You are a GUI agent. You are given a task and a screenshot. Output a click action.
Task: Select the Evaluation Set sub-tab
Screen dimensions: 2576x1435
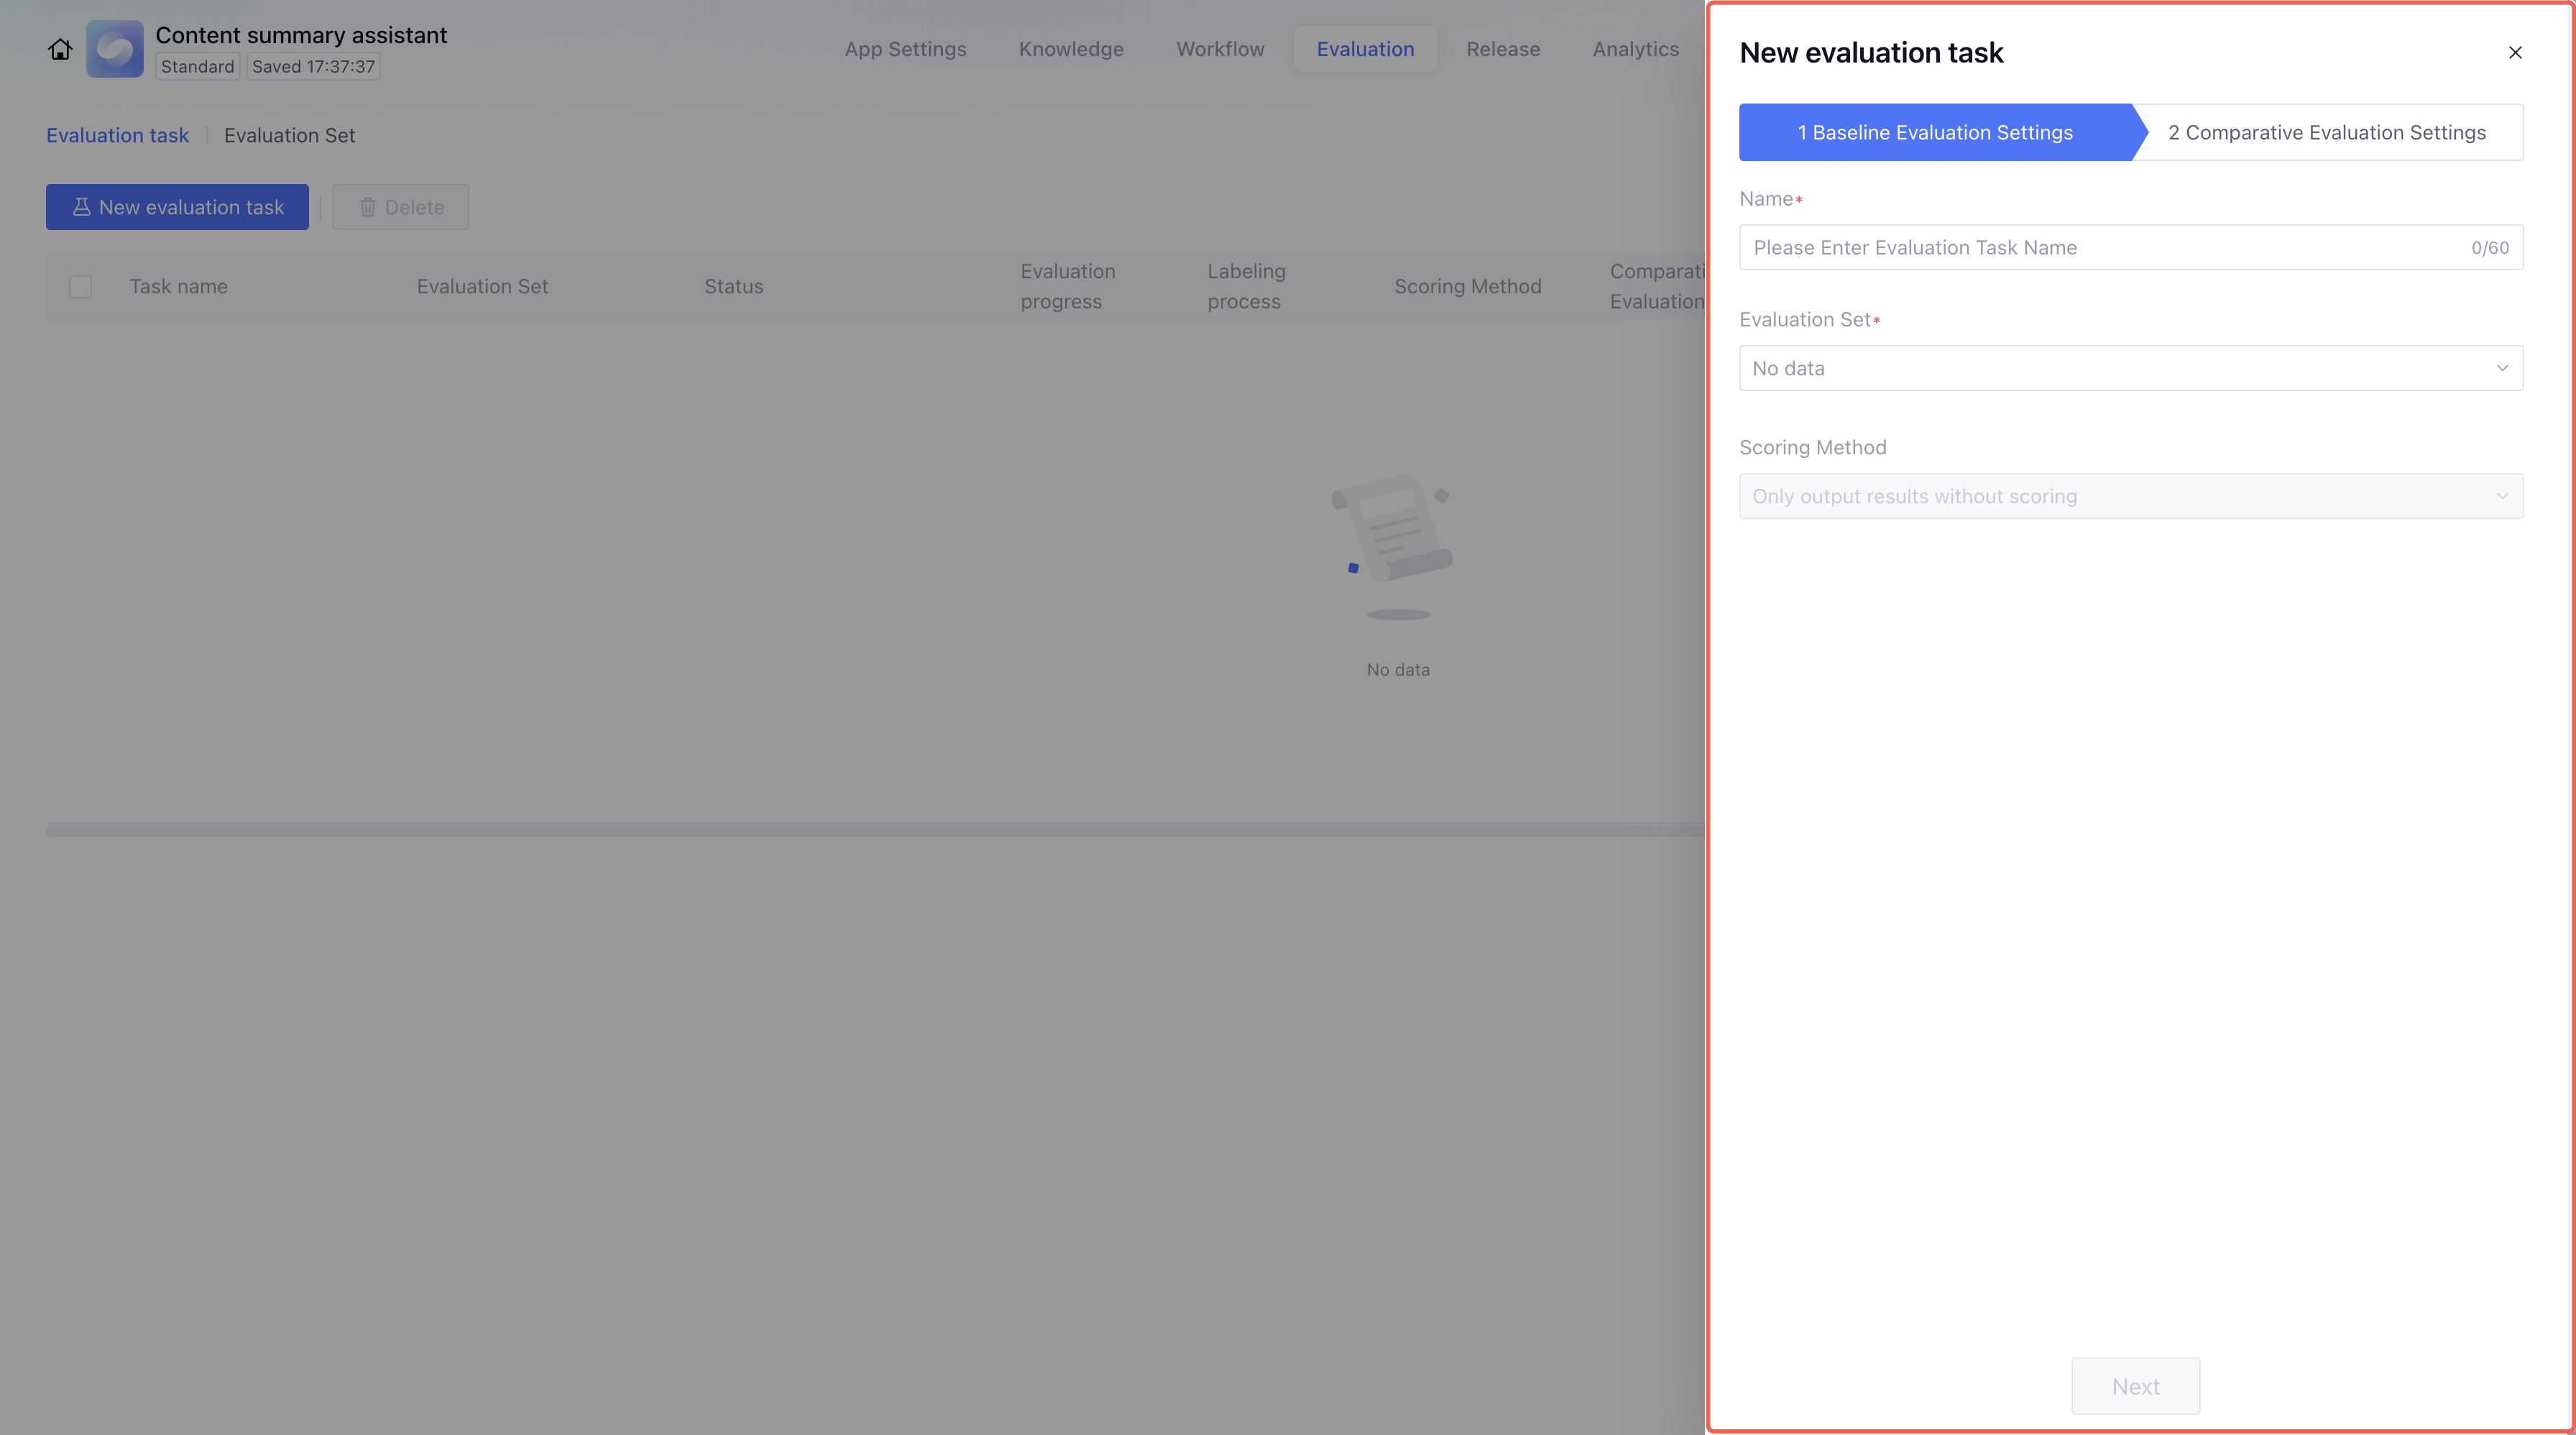pyautogui.click(x=289, y=135)
